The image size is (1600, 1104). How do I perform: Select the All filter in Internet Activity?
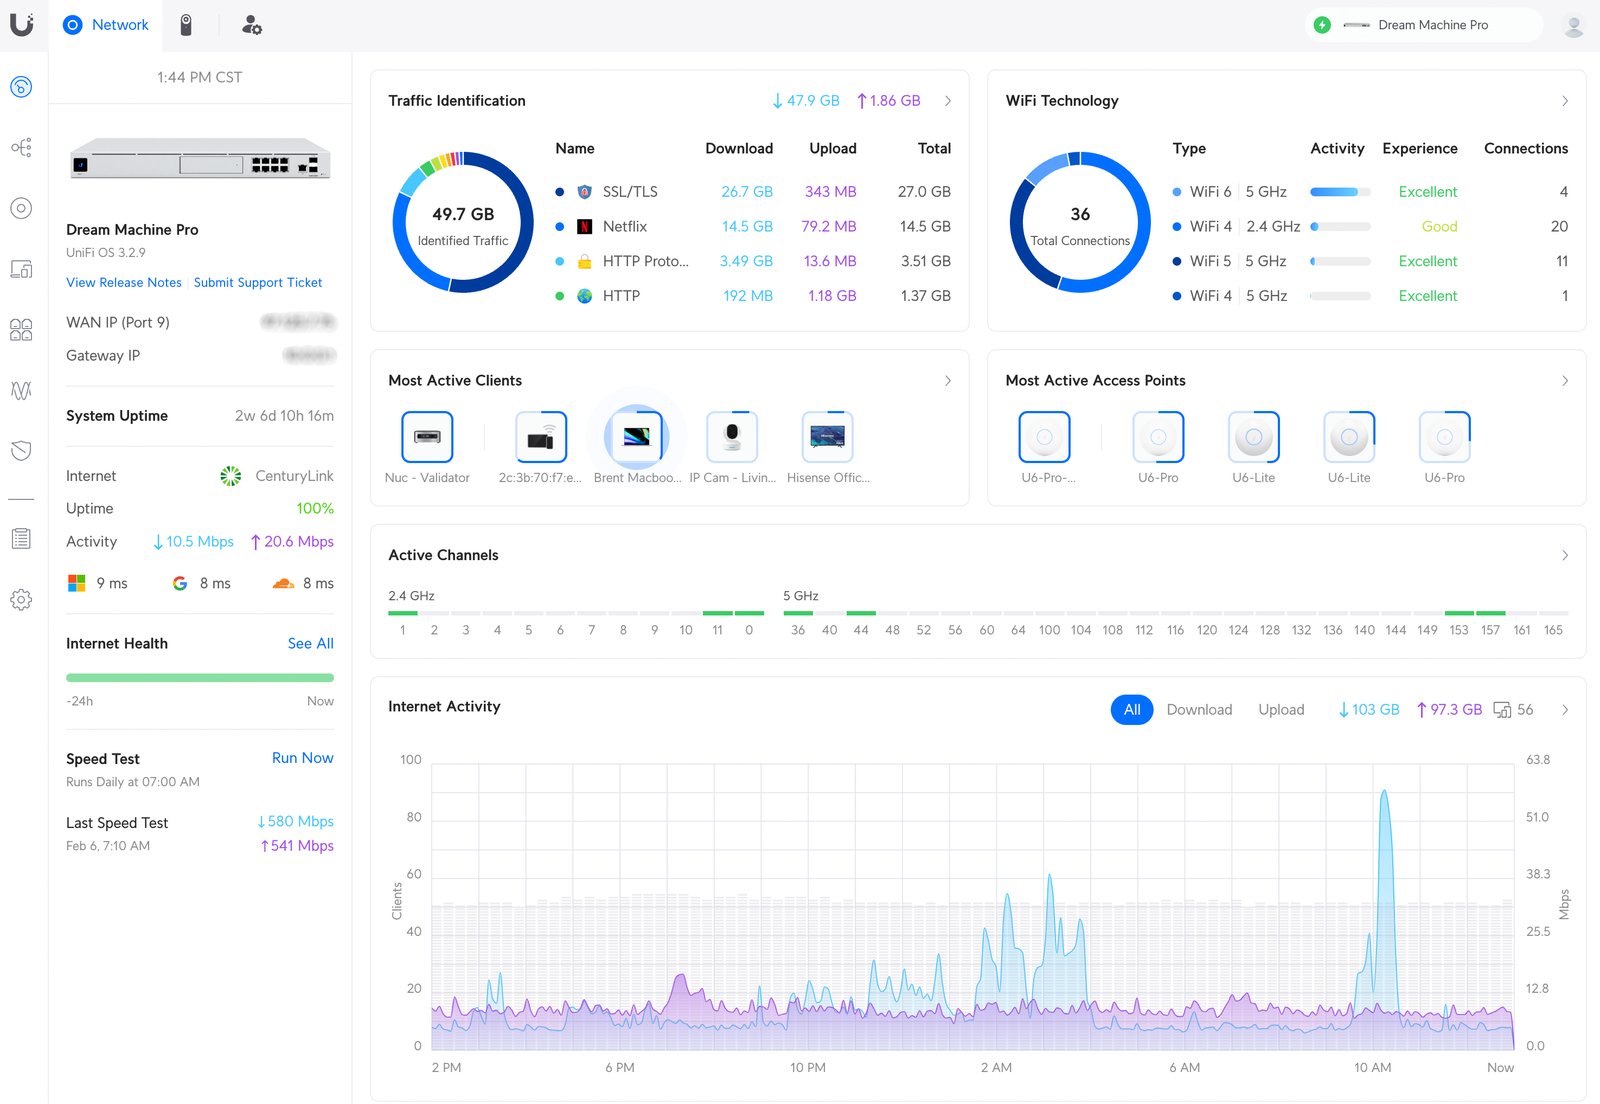tap(1132, 709)
